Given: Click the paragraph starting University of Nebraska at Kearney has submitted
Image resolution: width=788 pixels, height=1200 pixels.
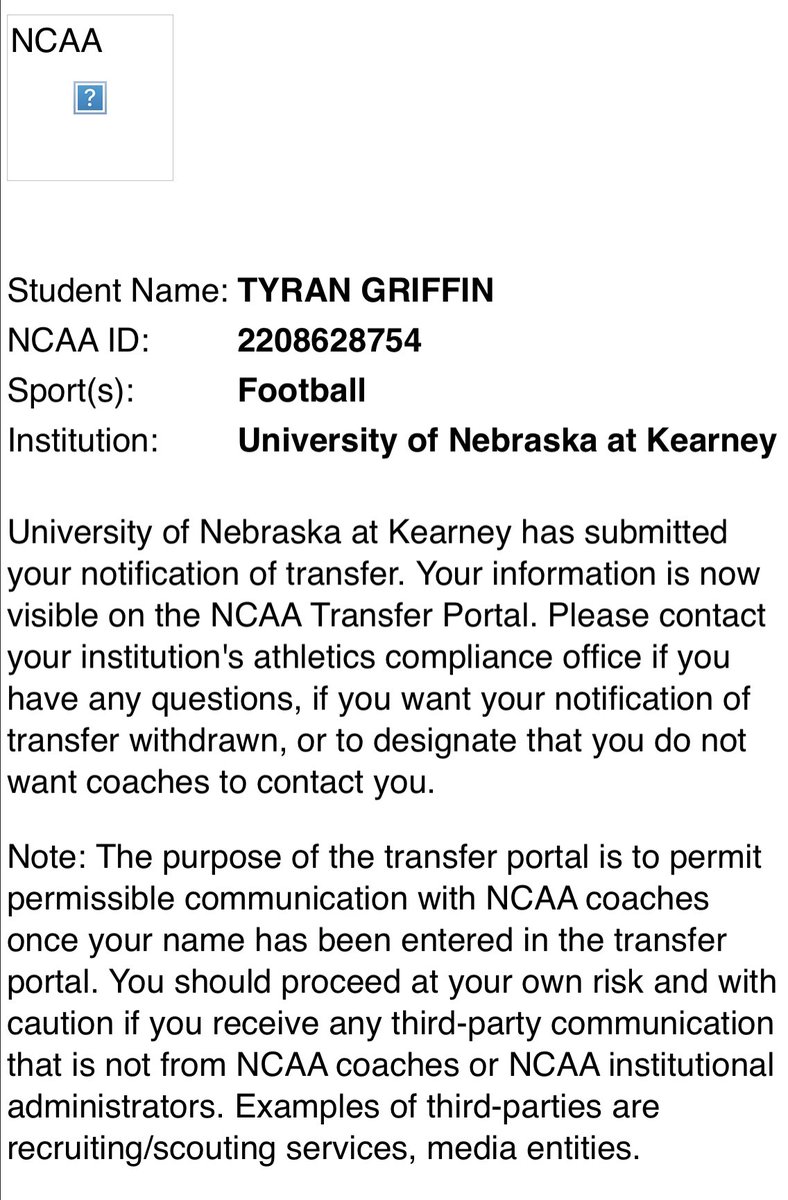Looking at the screenshot, I should [384, 656].
